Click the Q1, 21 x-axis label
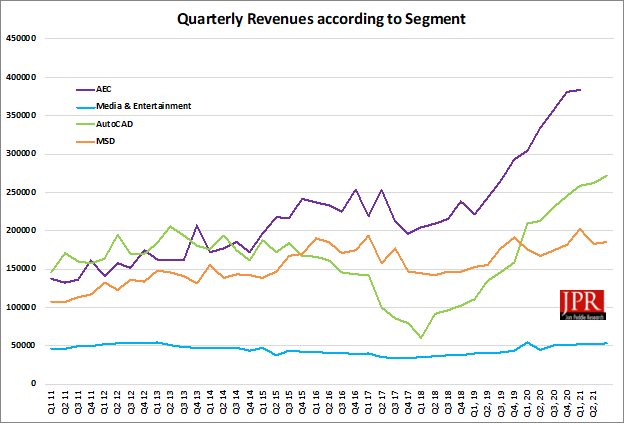Screen dimensions: 624x424 pos(580,403)
